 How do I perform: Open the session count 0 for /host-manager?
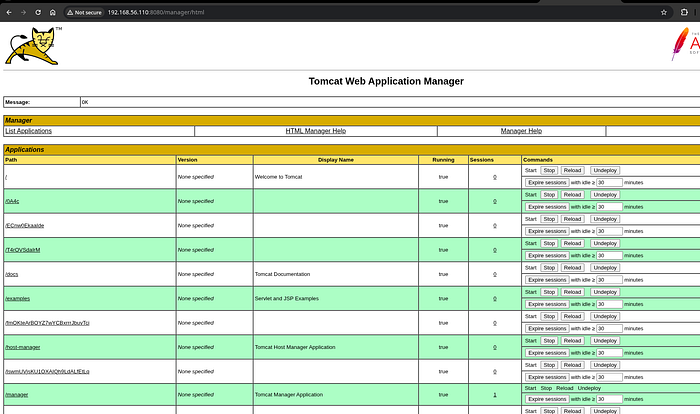[x=495, y=347]
